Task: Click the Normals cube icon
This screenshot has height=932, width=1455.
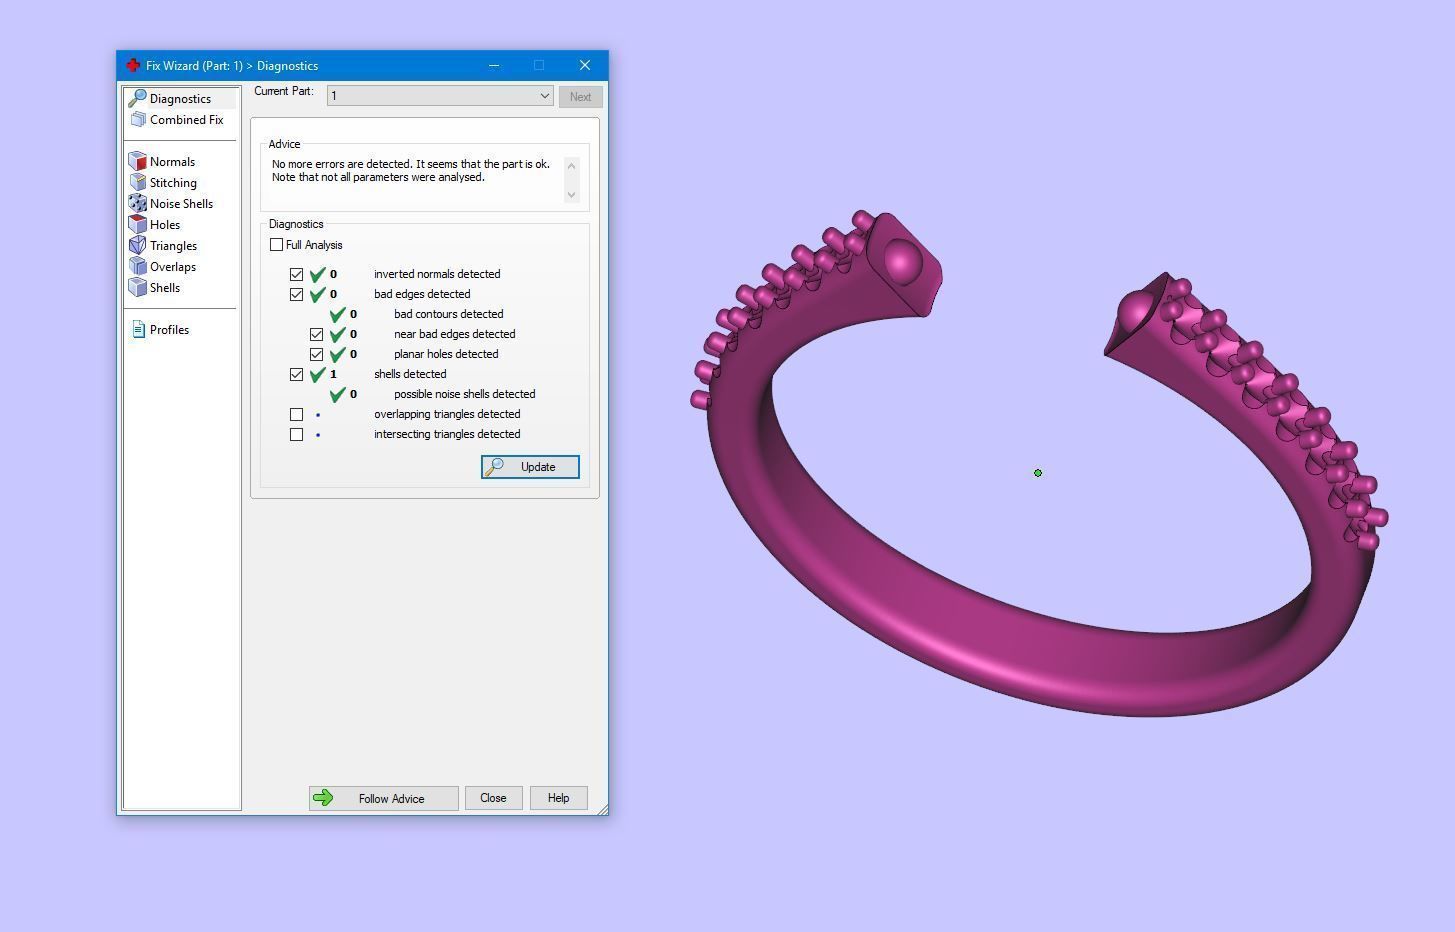Action: (138, 161)
